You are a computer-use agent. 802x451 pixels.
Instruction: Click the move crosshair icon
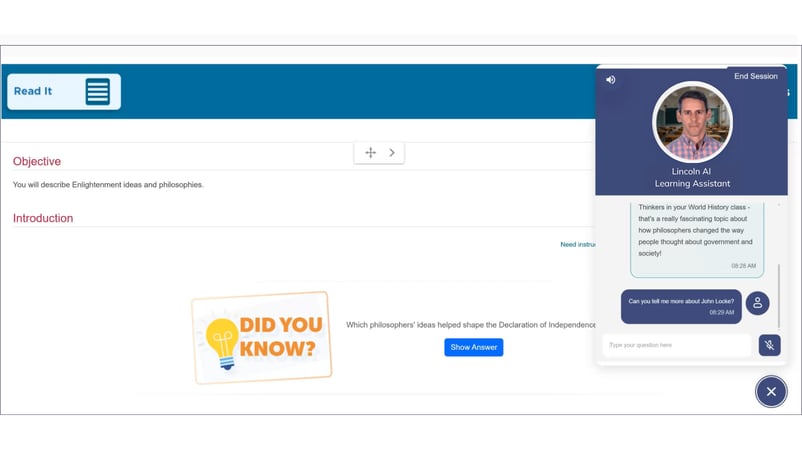tap(370, 153)
